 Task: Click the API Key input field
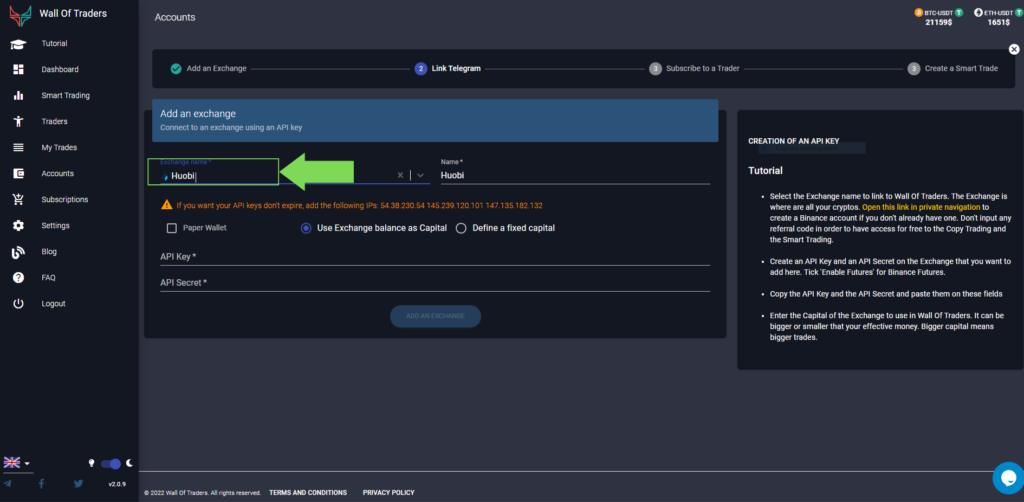[x=435, y=257]
